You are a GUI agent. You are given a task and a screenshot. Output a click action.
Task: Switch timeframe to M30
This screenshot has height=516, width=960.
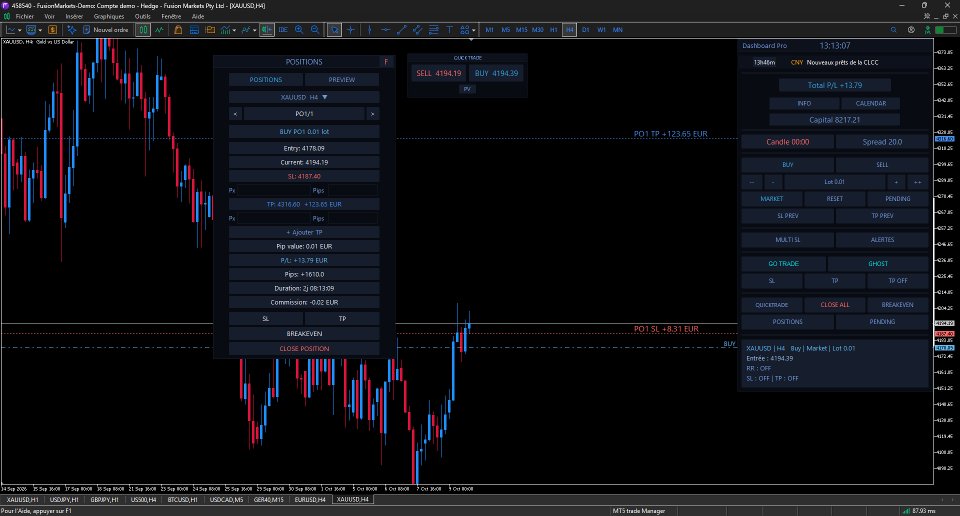[538, 29]
